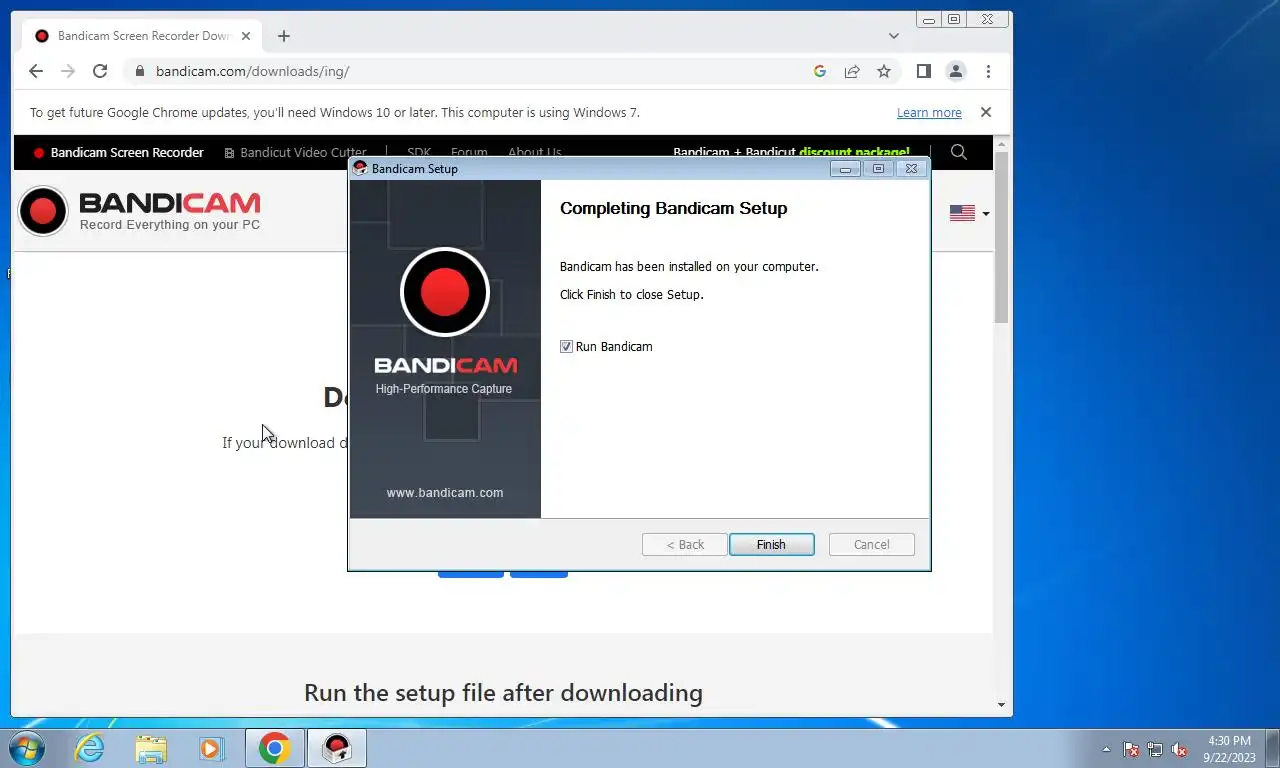This screenshot has height=768, width=1280.
Task: Open Bandicut Video Cutter in the site nav
Action: (296, 153)
